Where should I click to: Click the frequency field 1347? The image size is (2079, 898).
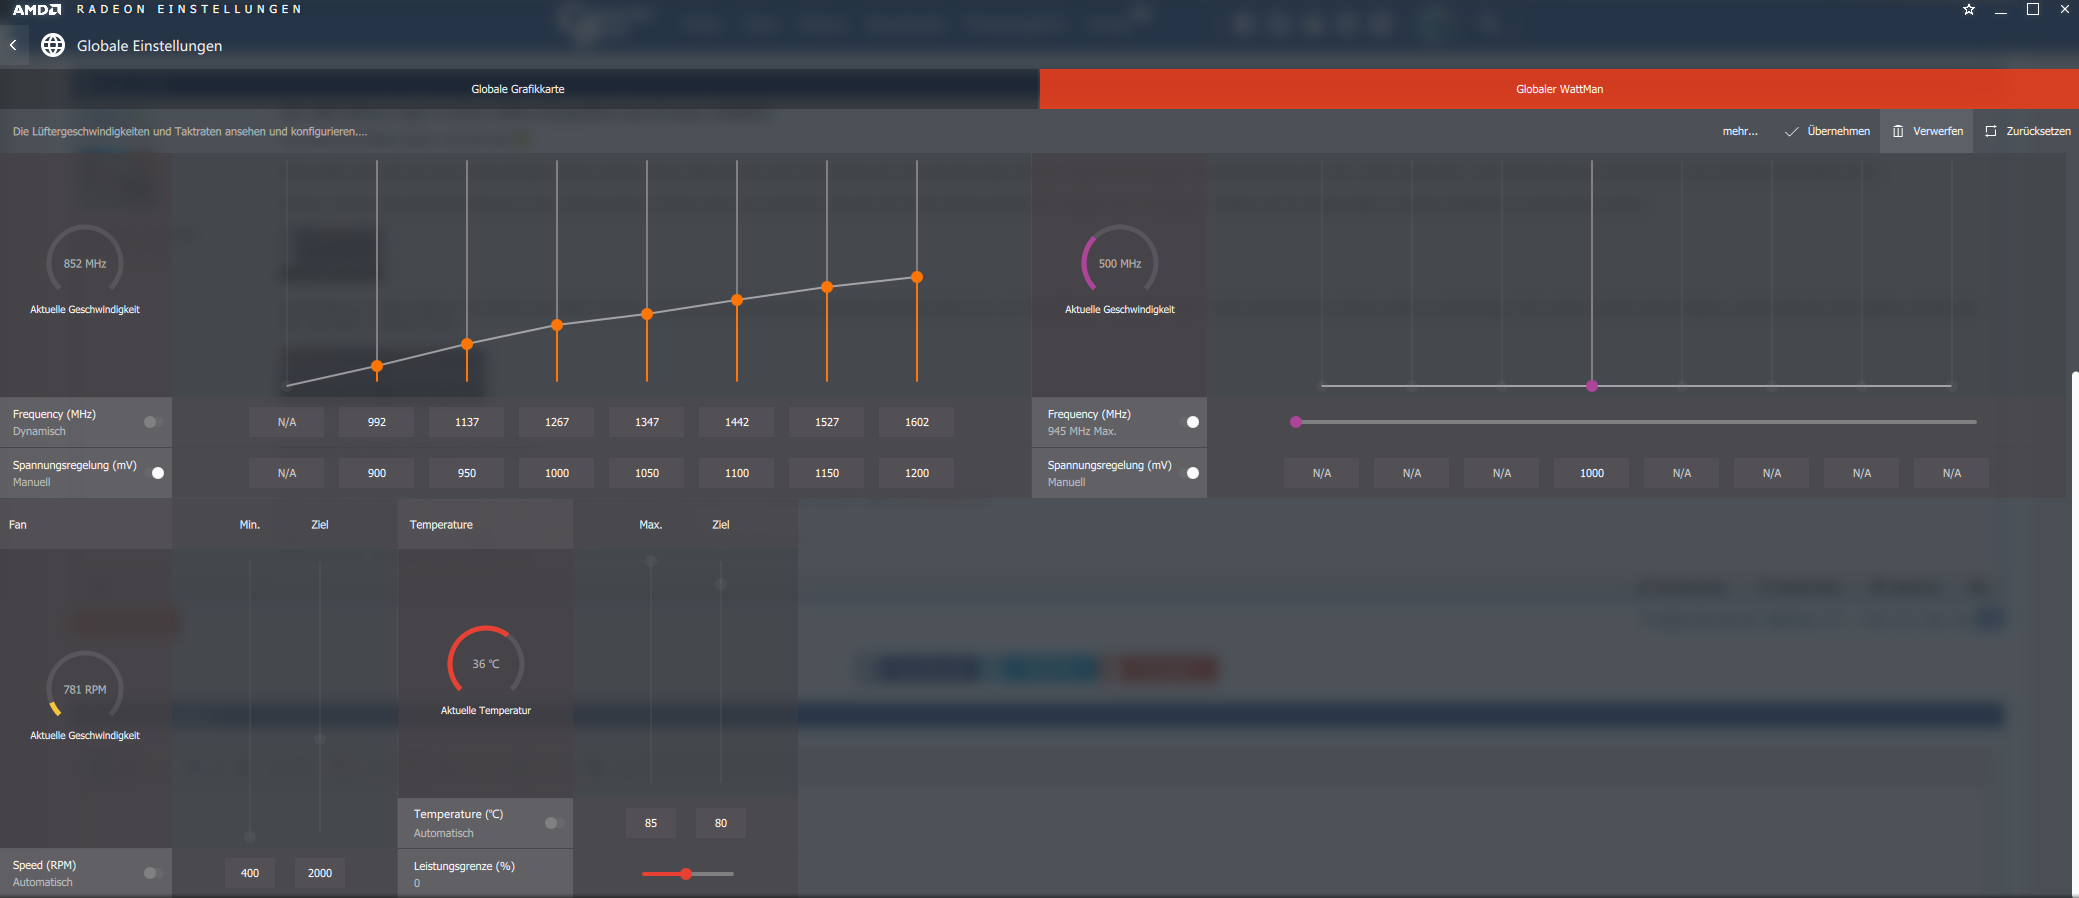(647, 422)
